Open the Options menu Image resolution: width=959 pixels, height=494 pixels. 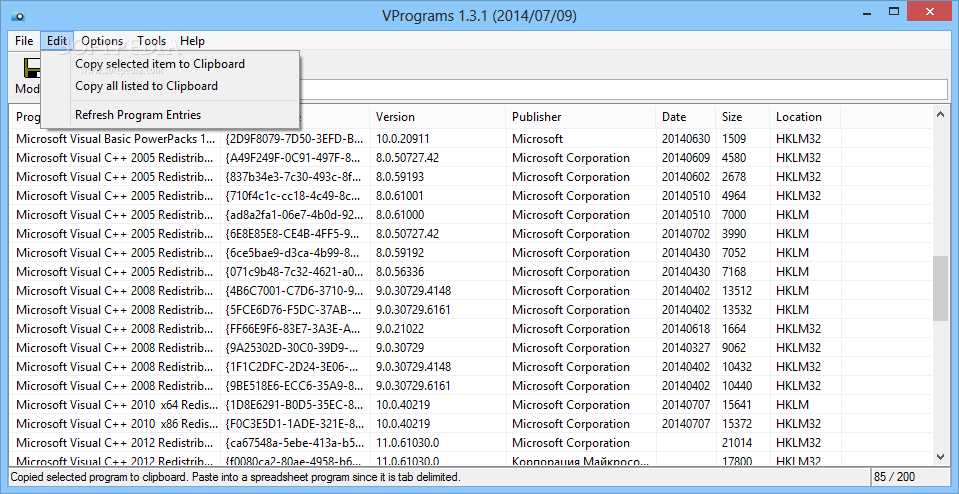pos(102,41)
